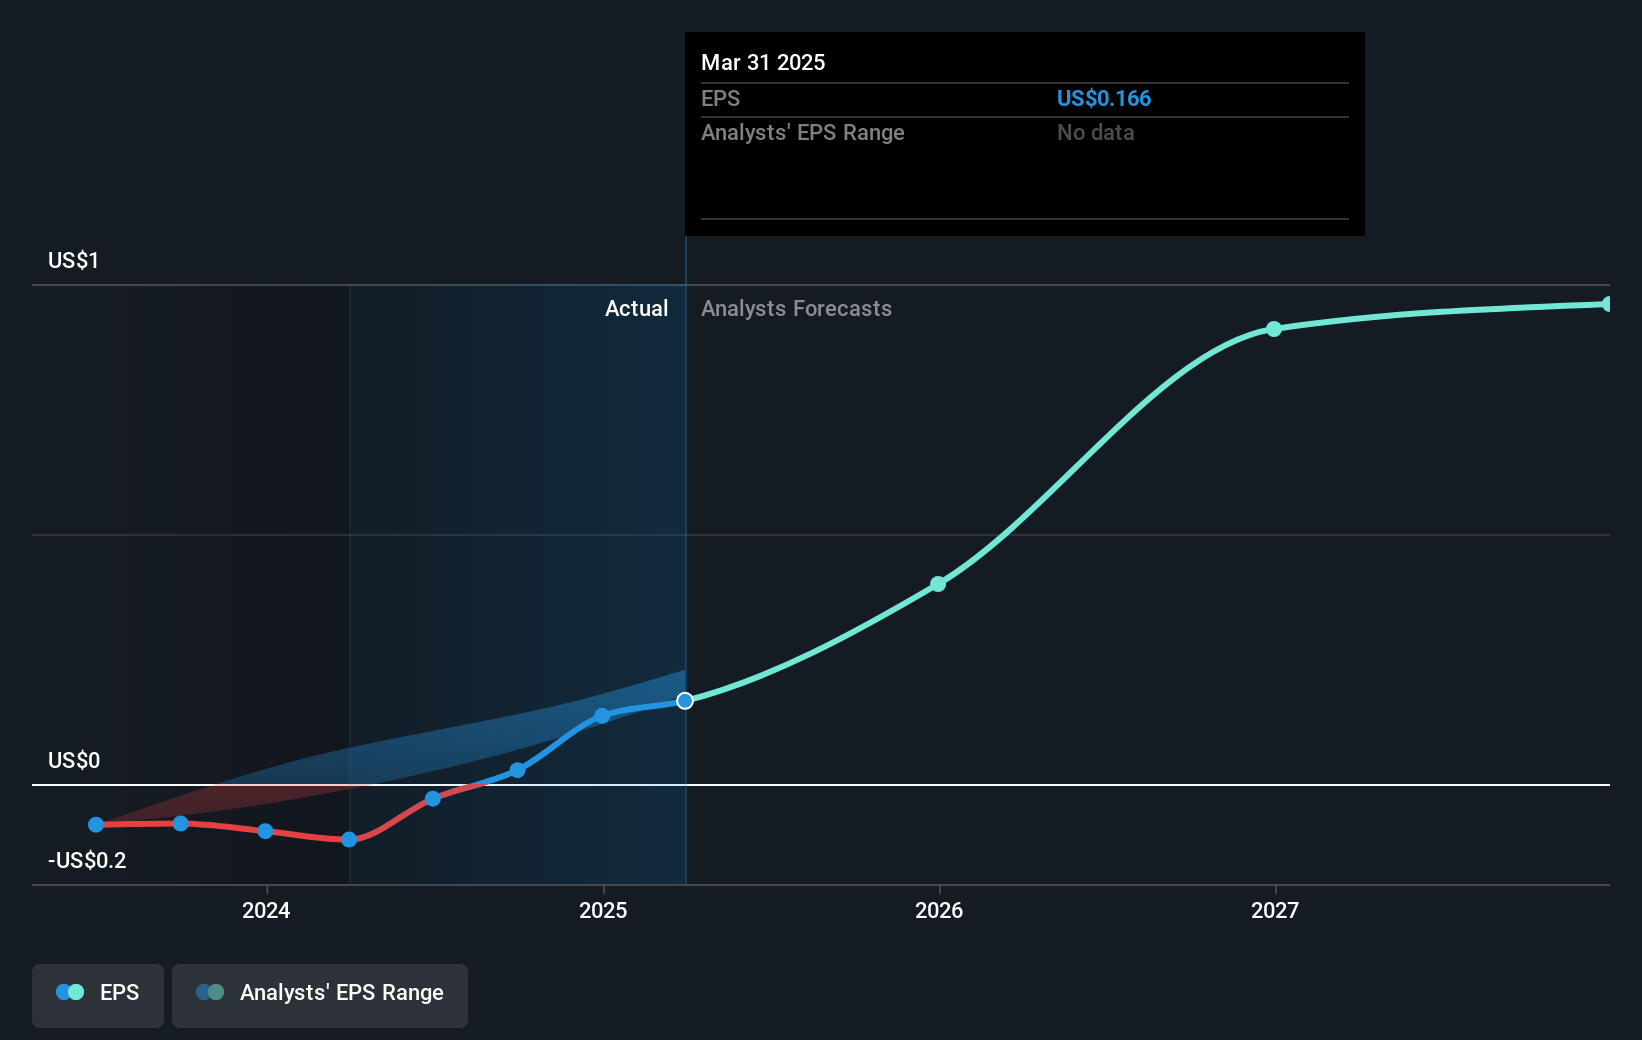Click the EPS legend color dots

click(x=70, y=992)
